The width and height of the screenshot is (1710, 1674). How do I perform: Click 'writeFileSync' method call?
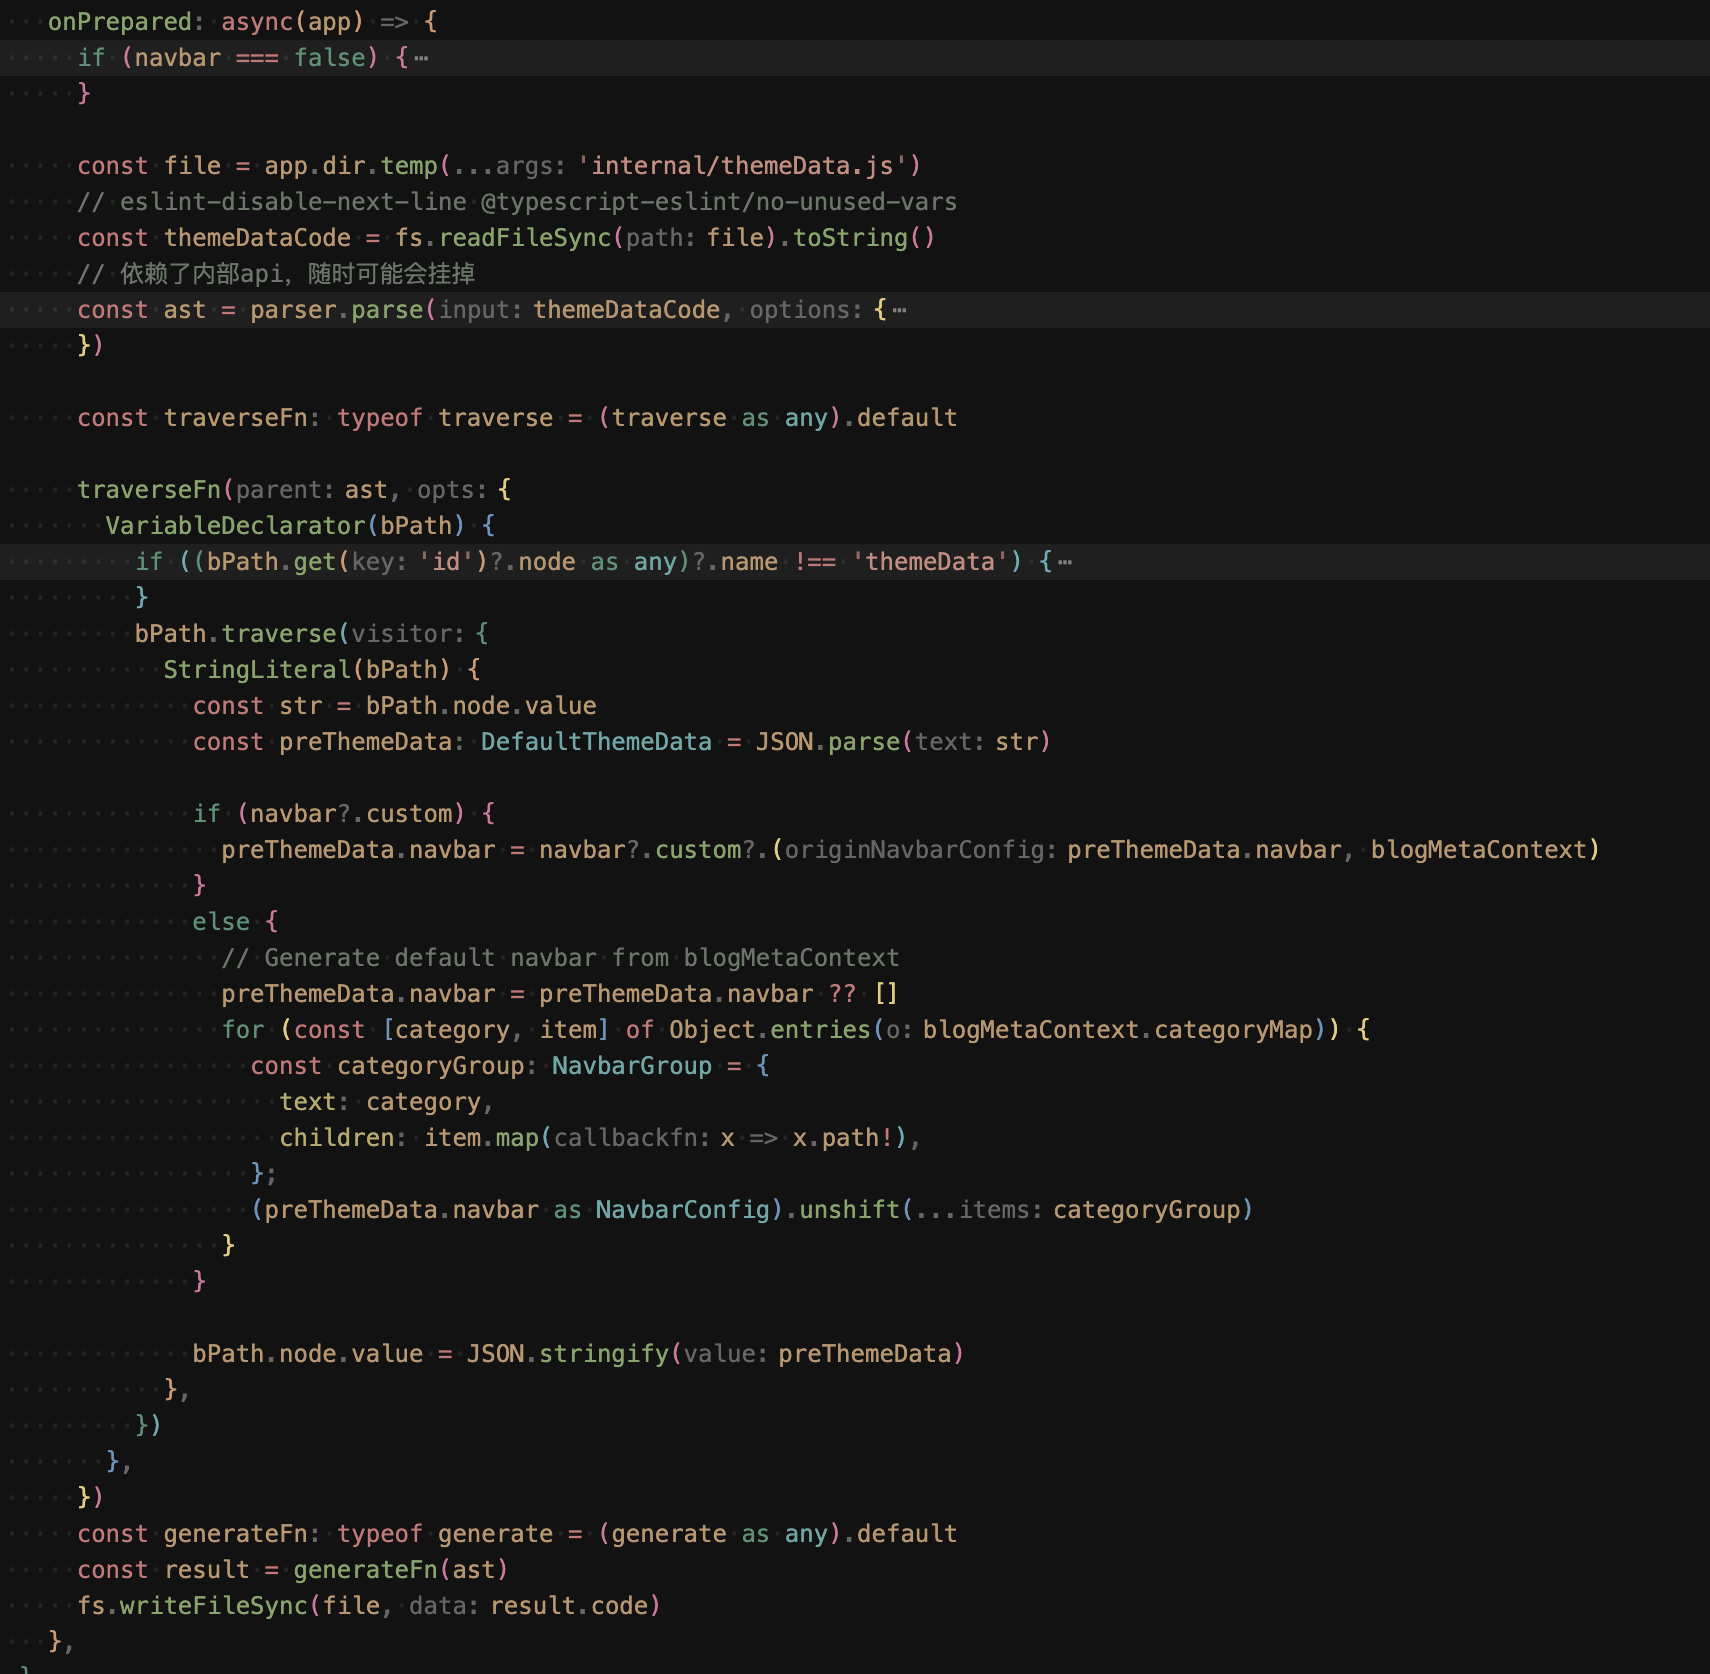pyautogui.click(x=214, y=1606)
